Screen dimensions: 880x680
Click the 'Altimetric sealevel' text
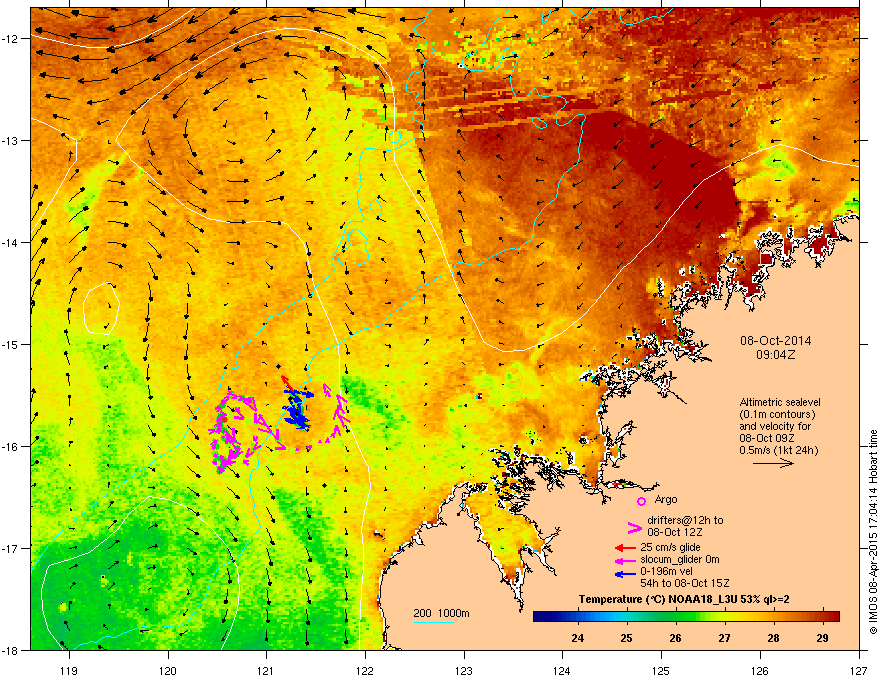click(780, 402)
